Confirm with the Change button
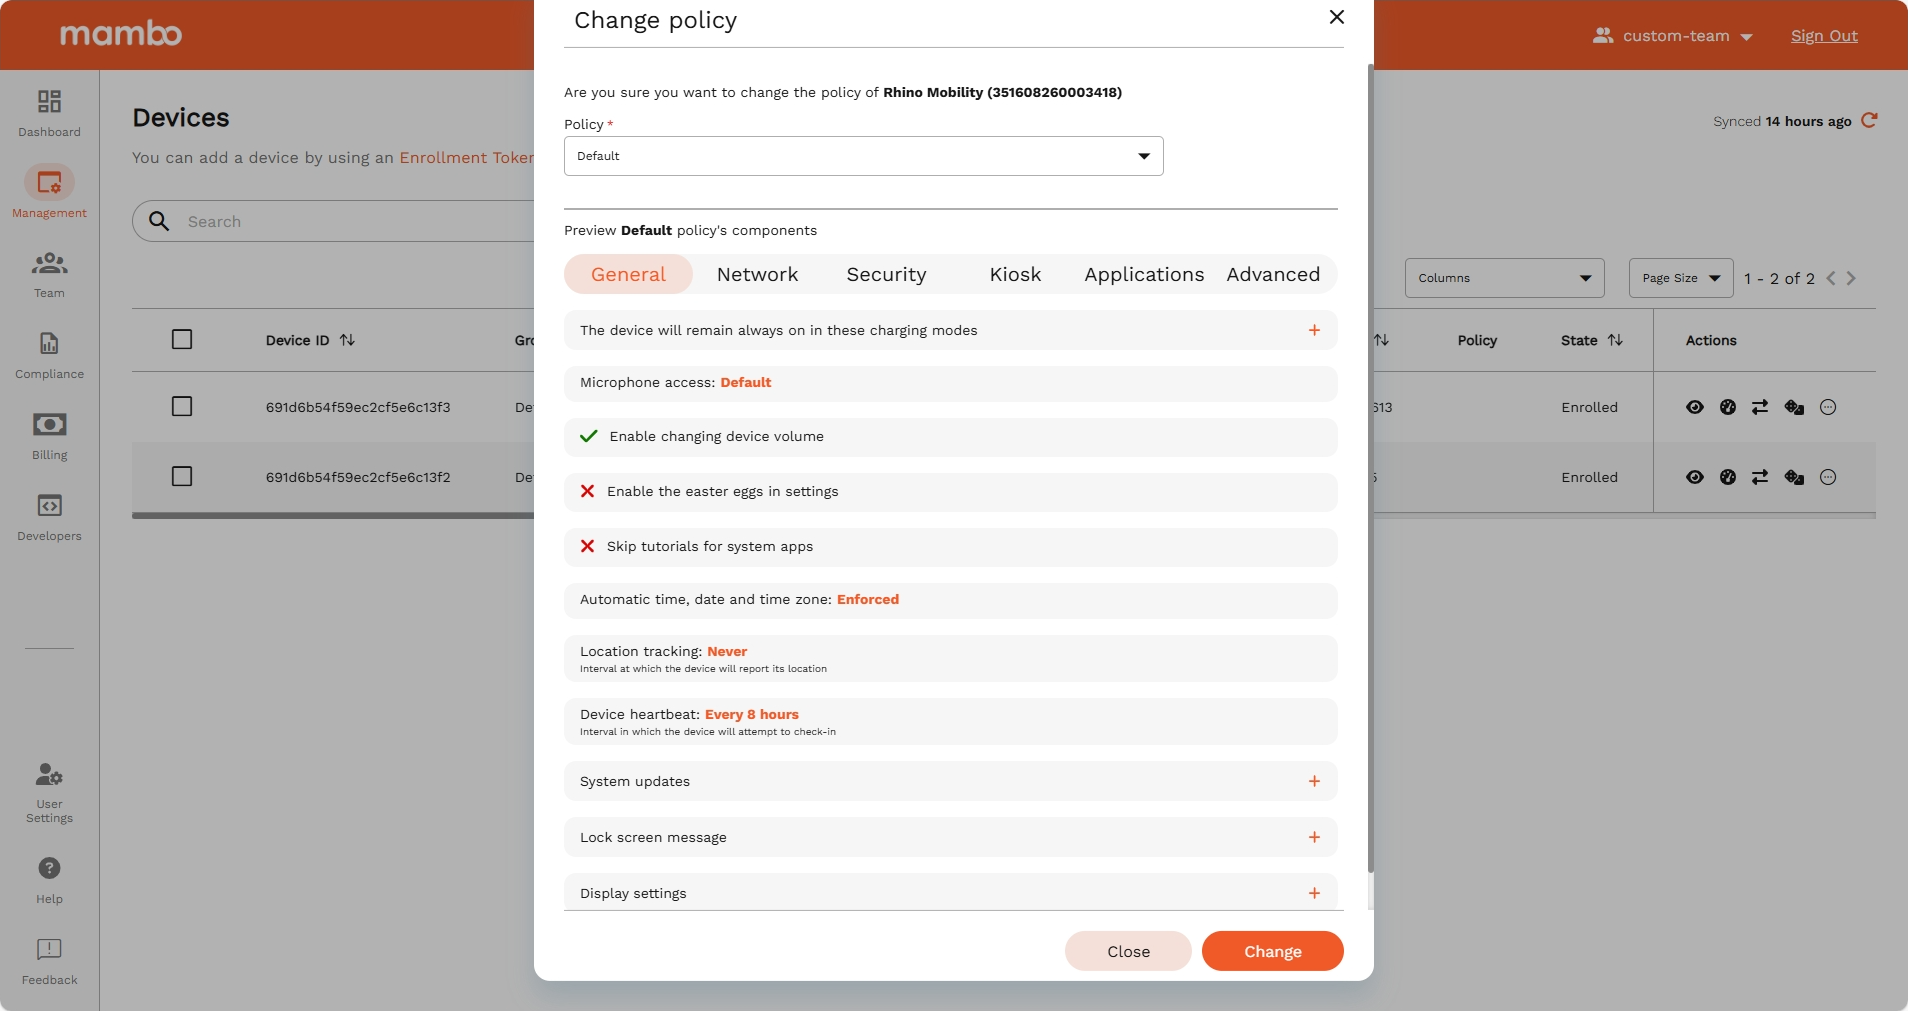 point(1271,951)
